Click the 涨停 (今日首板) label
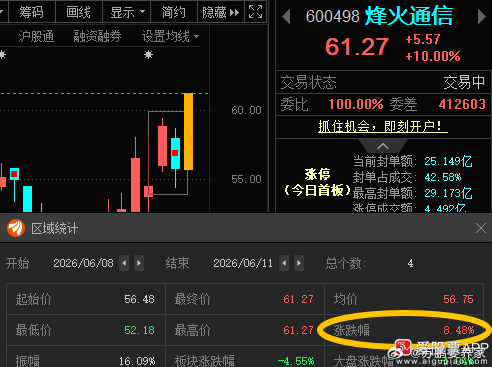This screenshot has width=492, height=367. (317, 182)
